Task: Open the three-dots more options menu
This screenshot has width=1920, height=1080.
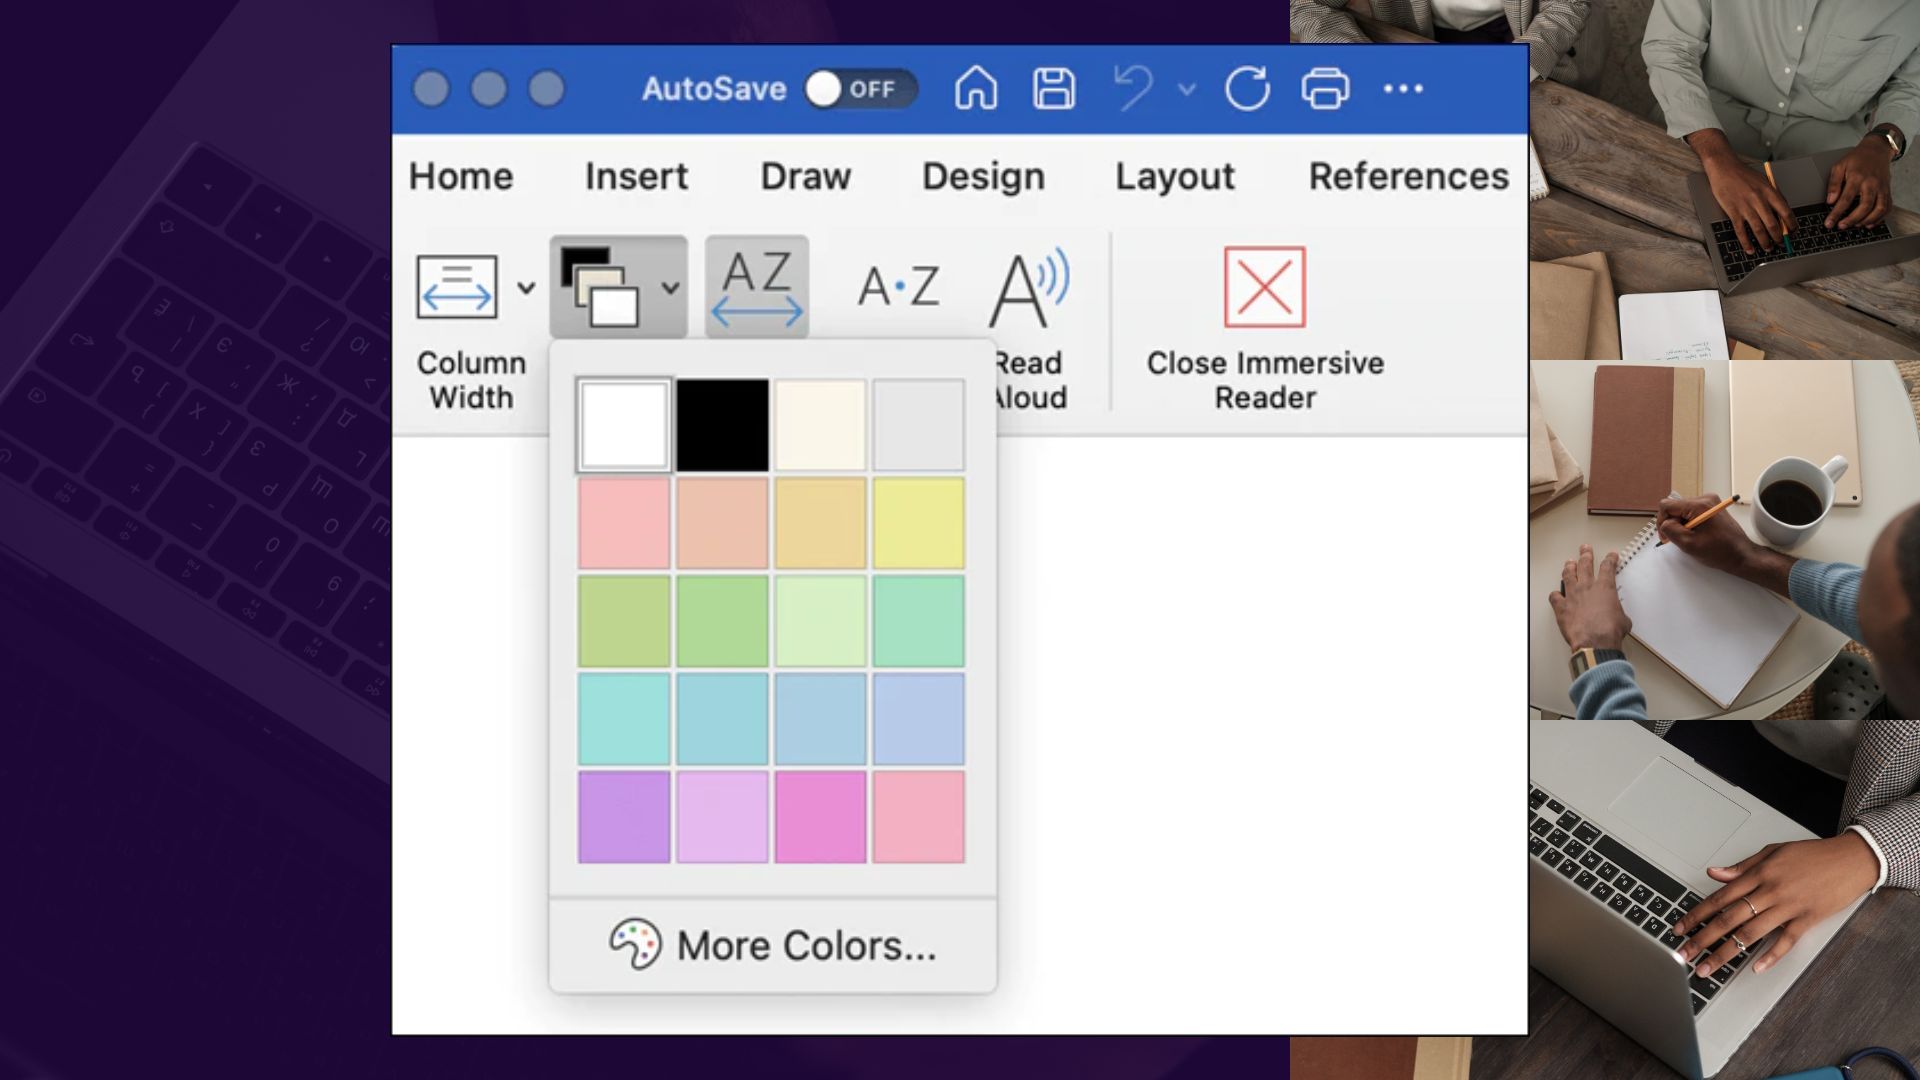Action: pyautogui.click(x=1403, y=88)
